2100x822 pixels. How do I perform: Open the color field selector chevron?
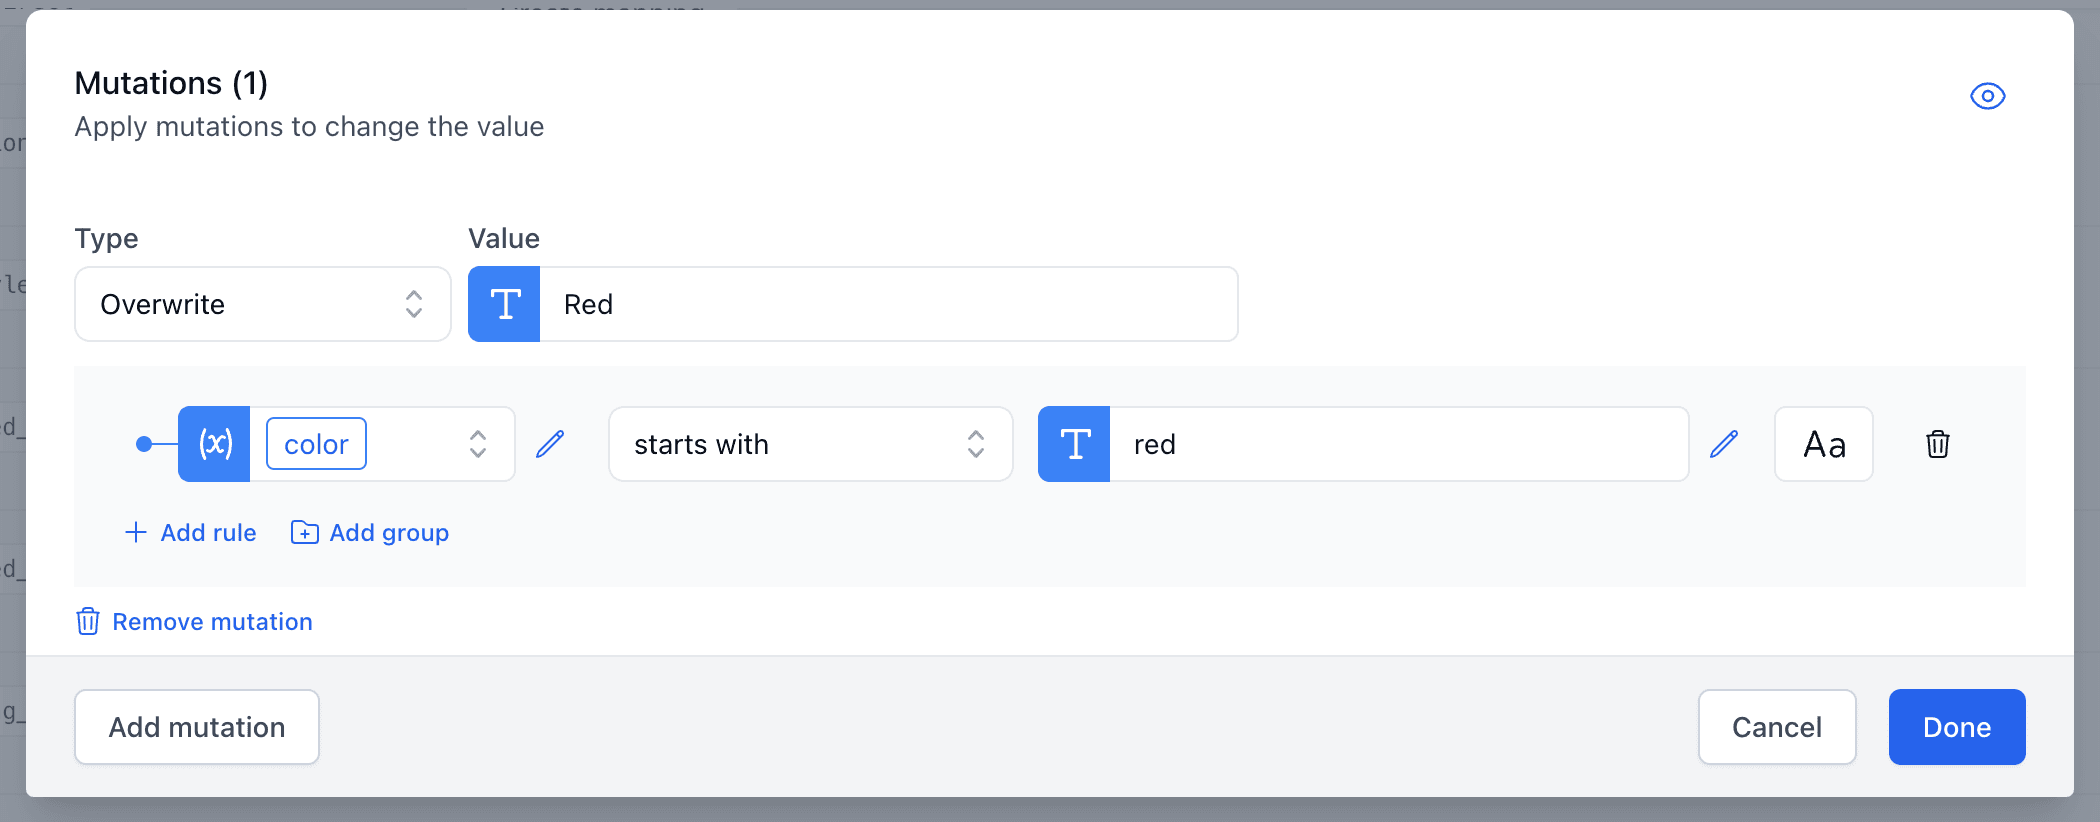point(478,444)
